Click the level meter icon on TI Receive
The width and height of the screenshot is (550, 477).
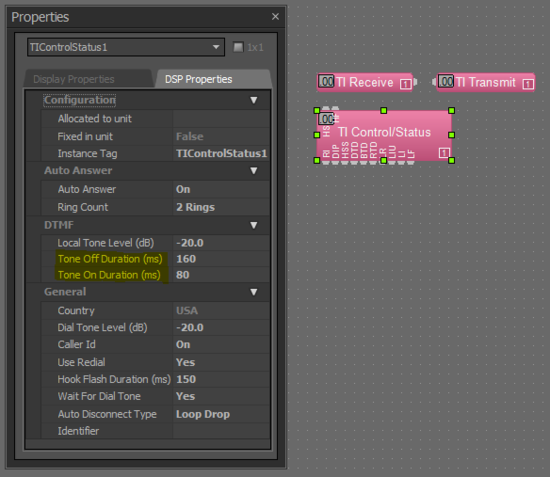(326, 82)
